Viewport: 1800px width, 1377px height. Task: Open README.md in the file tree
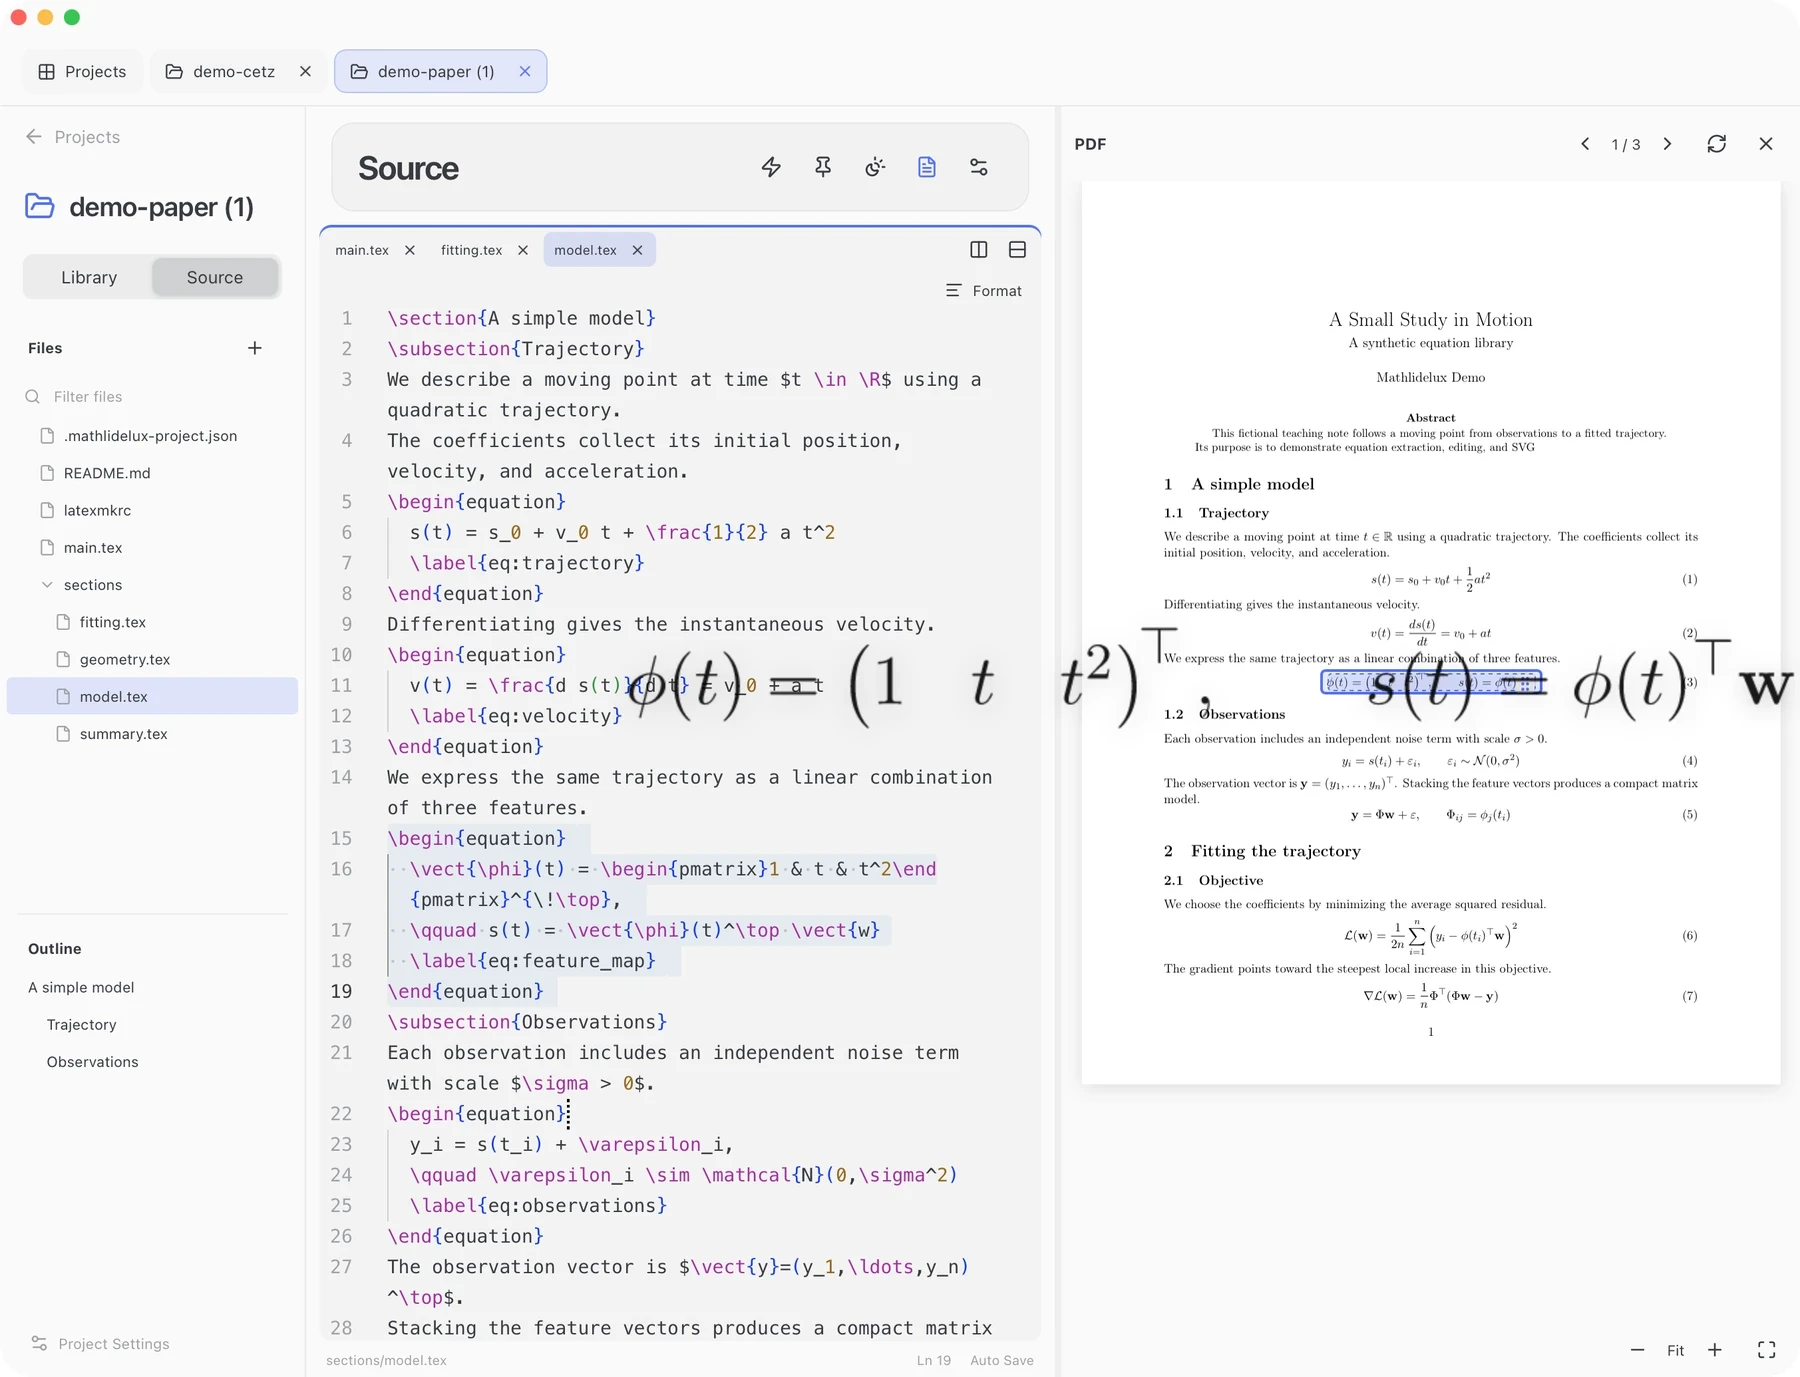pyautogui.click(x=107, y=473)
